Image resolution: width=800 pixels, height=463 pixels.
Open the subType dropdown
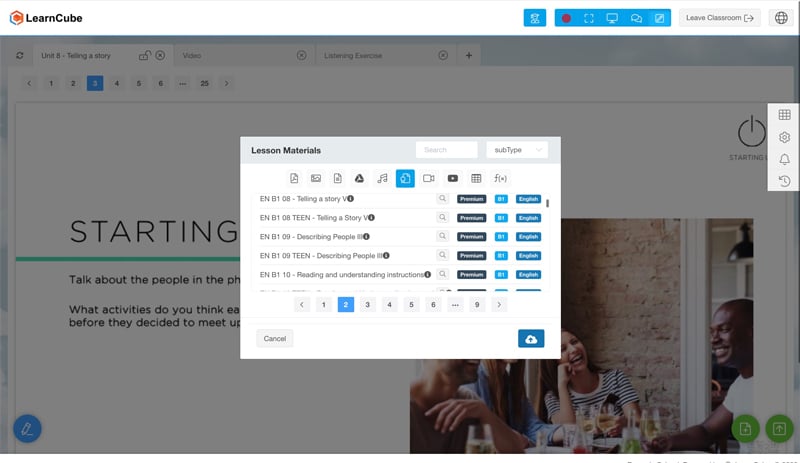(x=517, y=150)
